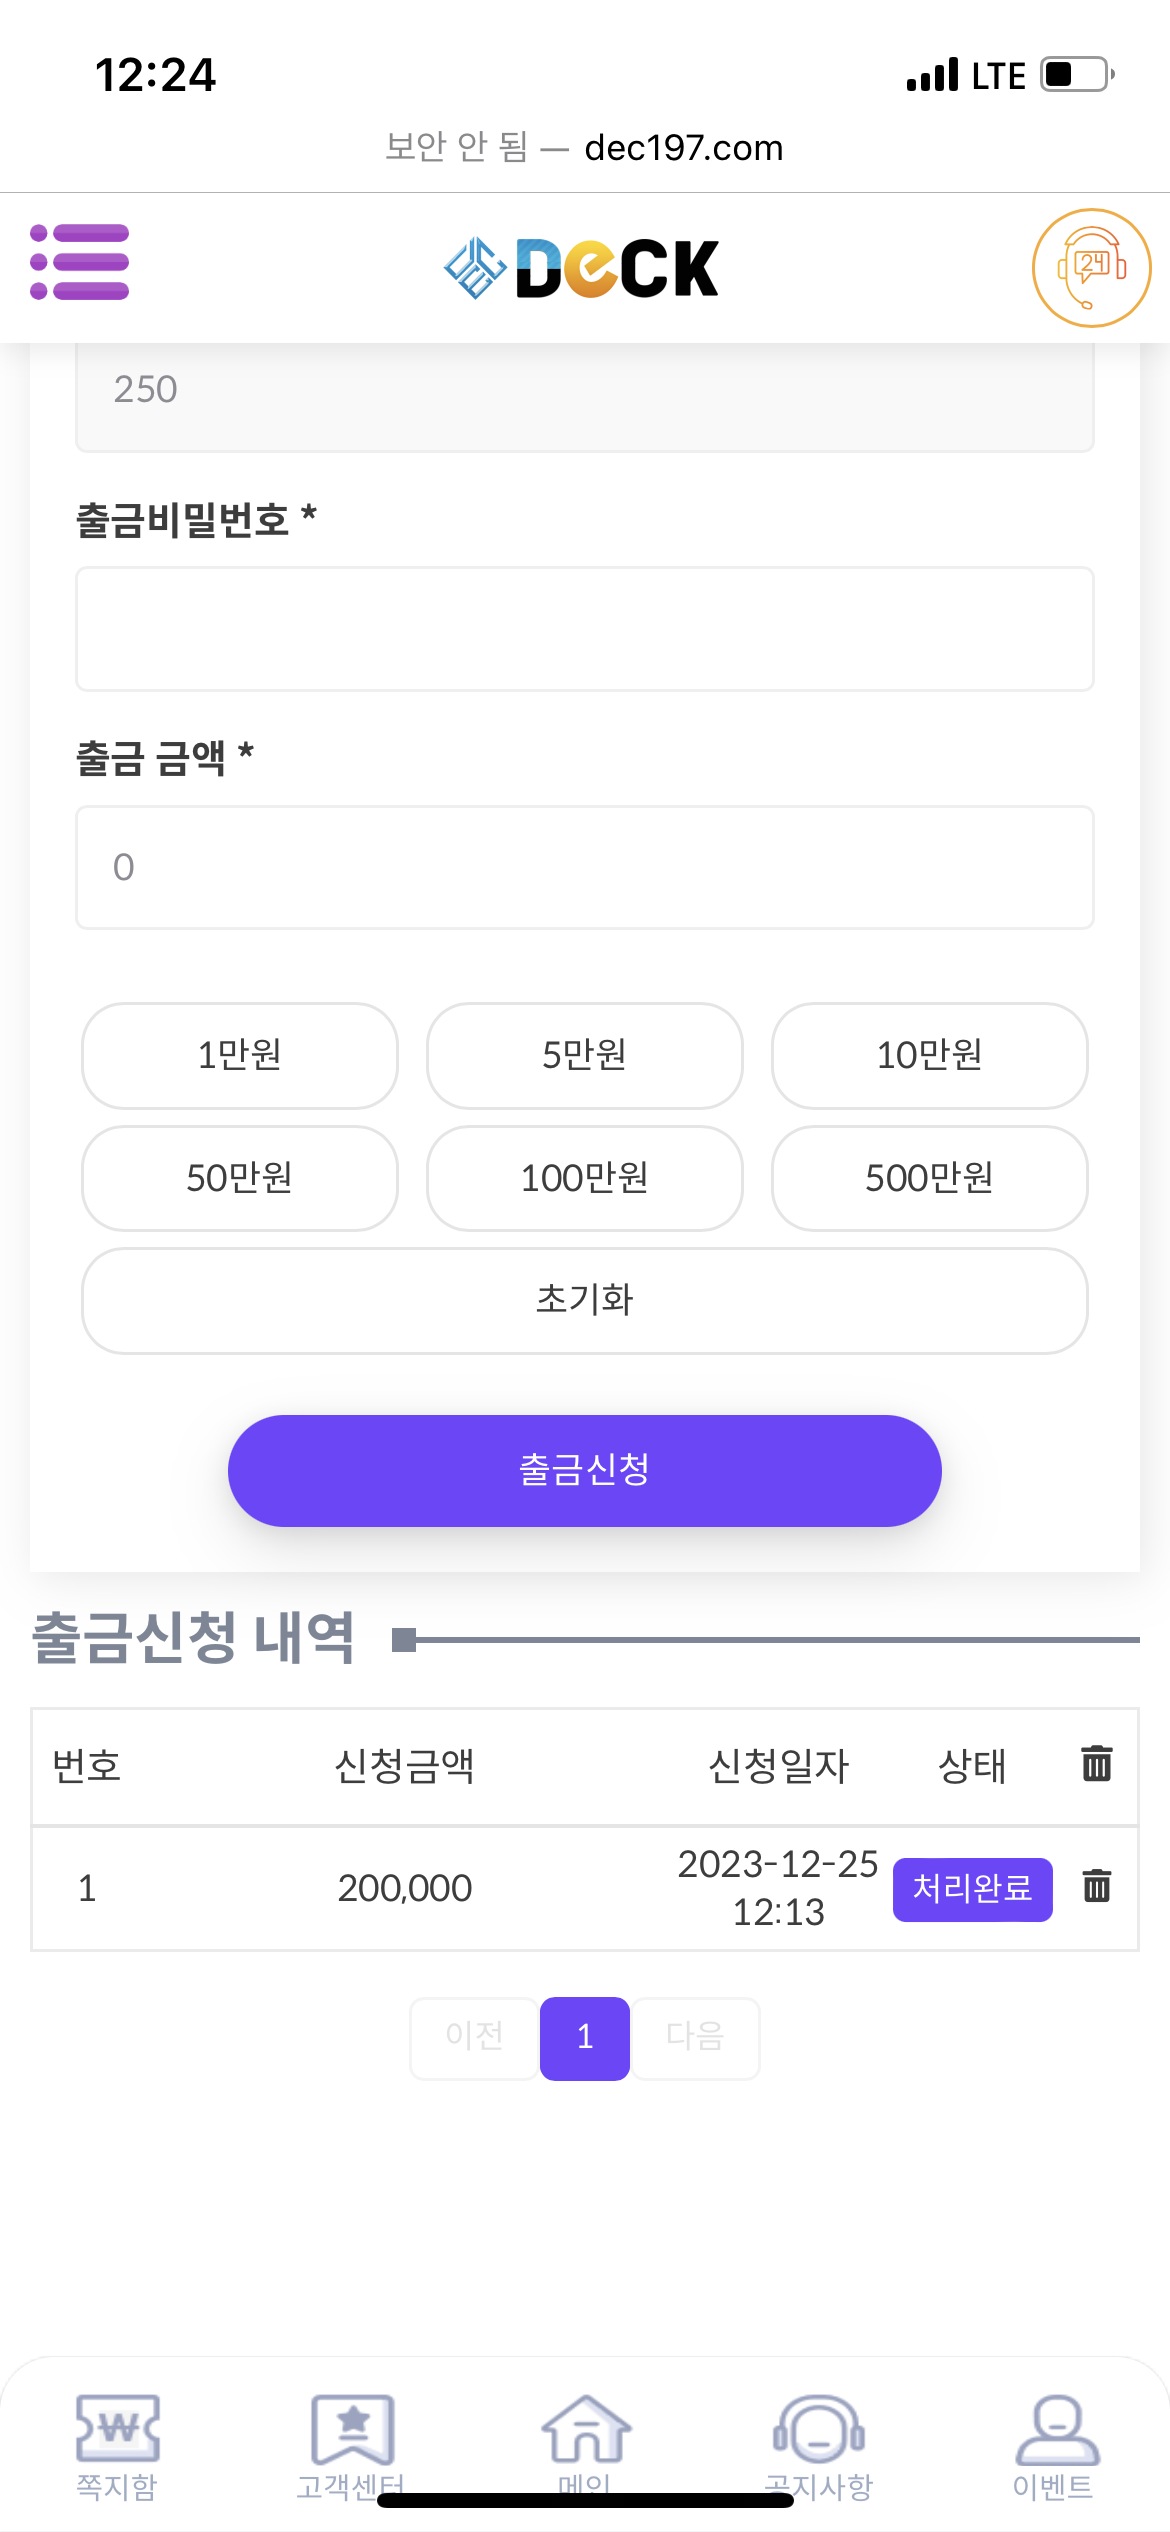
Task: Tap the 100만원 amount button
Action: coord(585,1178)
